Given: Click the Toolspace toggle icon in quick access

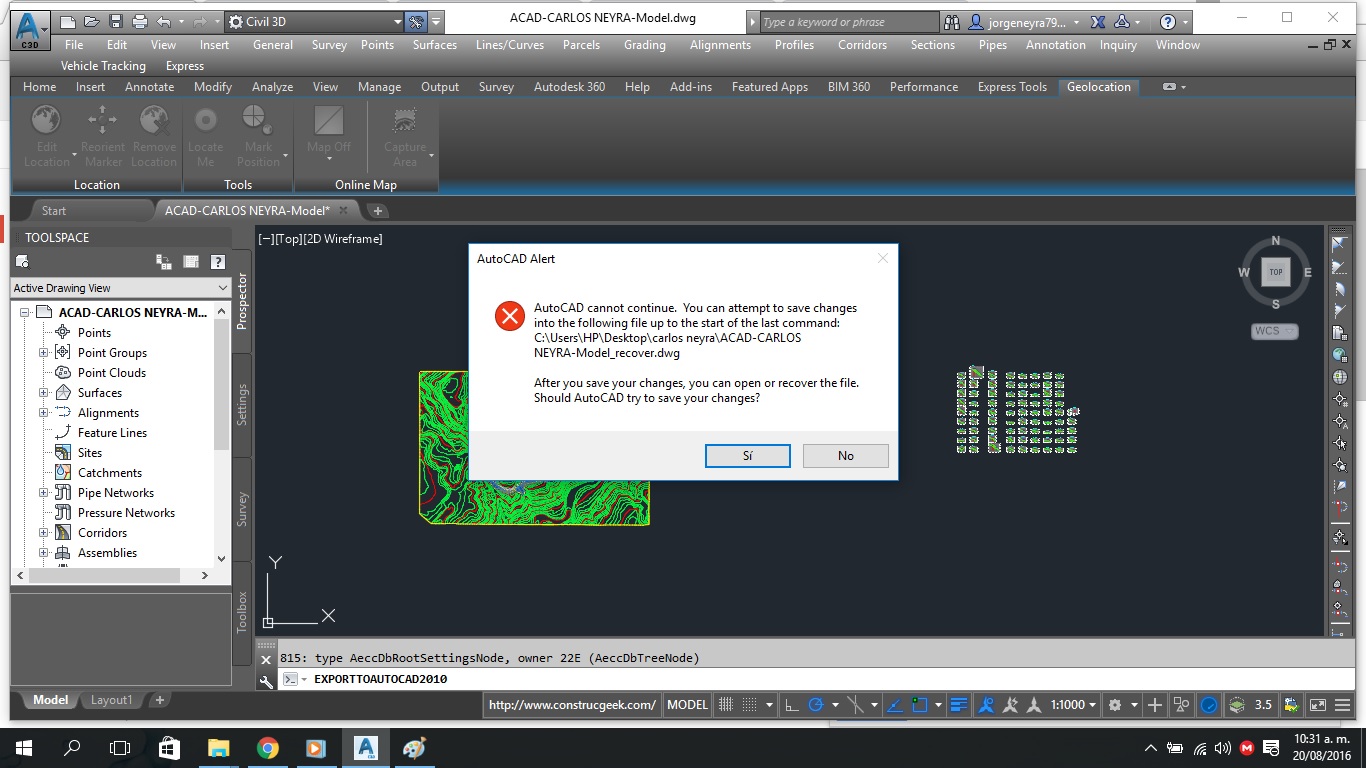Looking at the screenshot, I should (x=417, y=21).
